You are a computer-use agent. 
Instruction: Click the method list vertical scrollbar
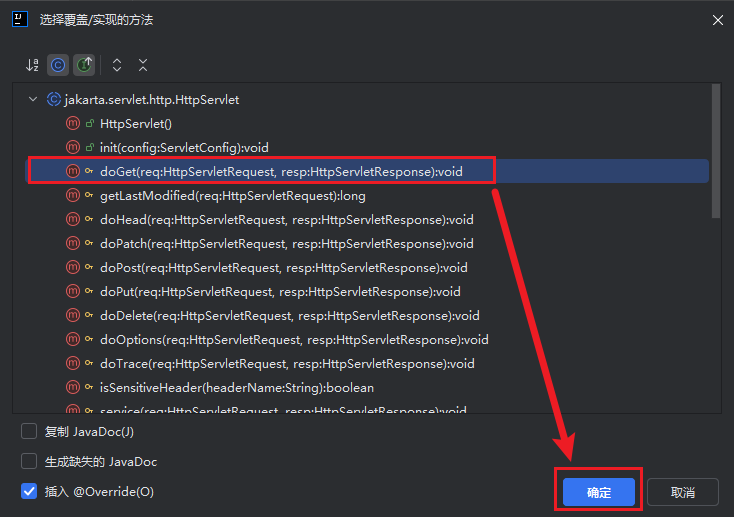coord(716,151)
